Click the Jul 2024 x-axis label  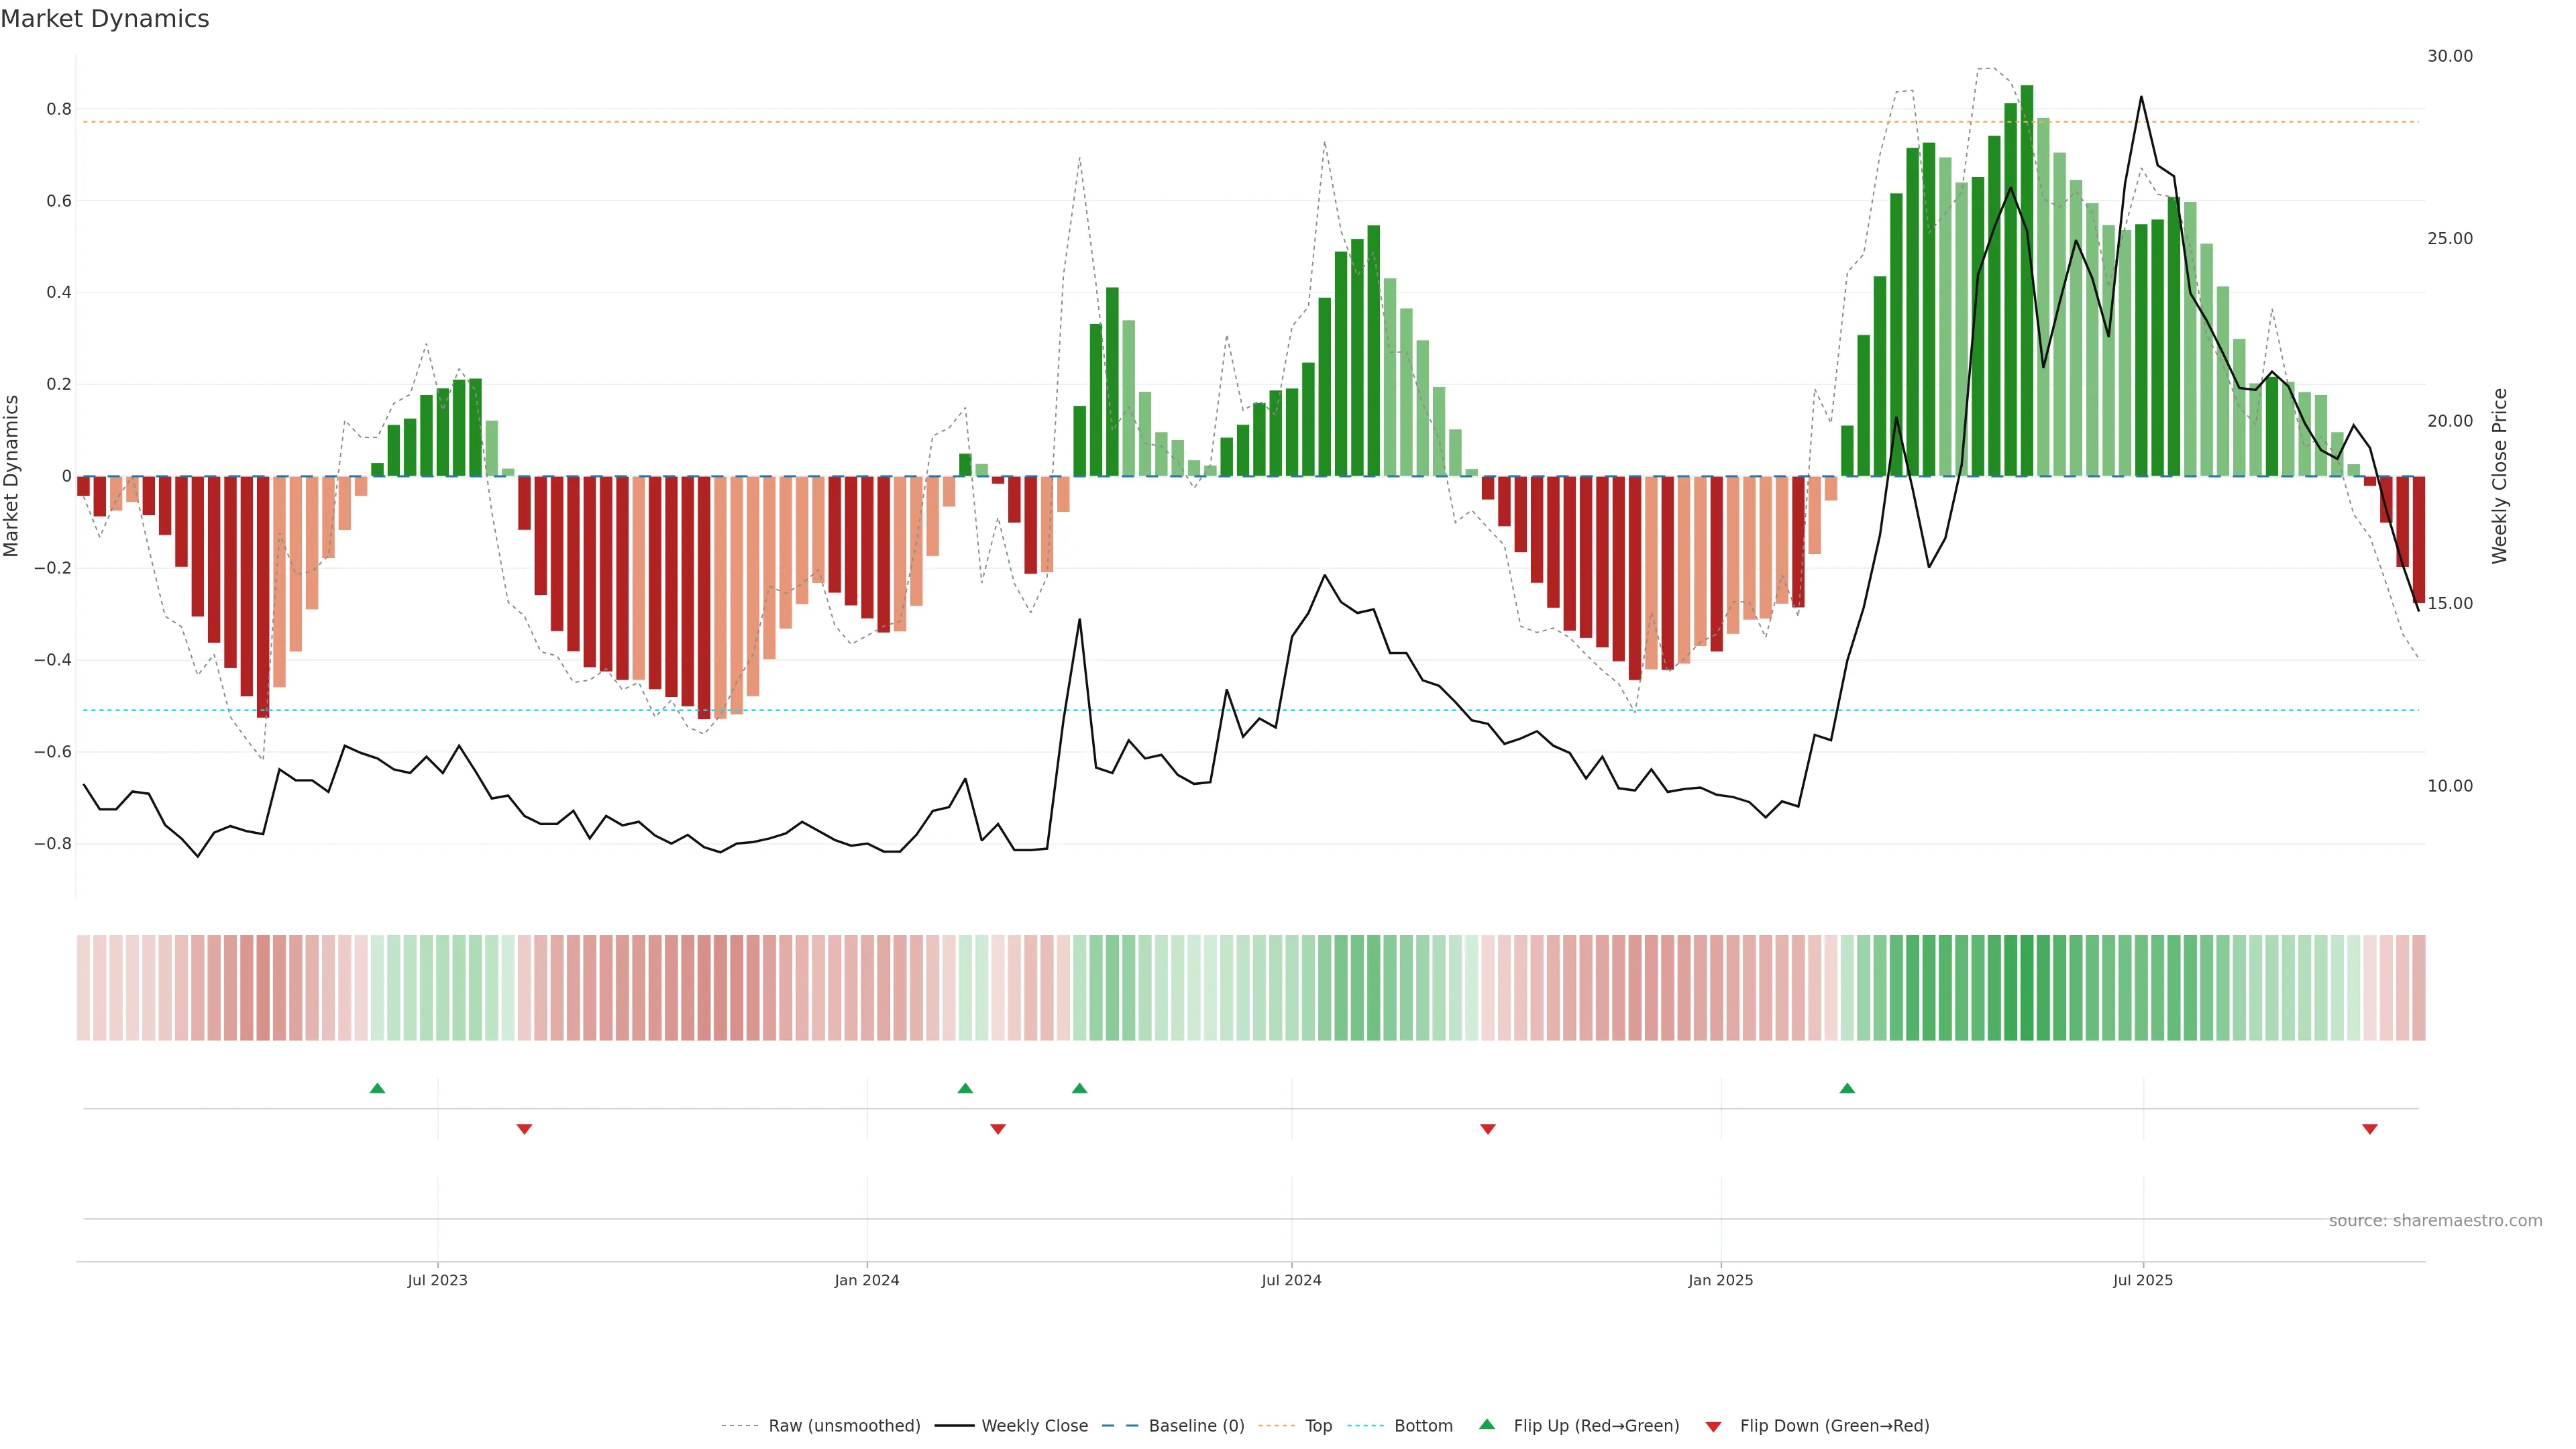(1291, 1280)
